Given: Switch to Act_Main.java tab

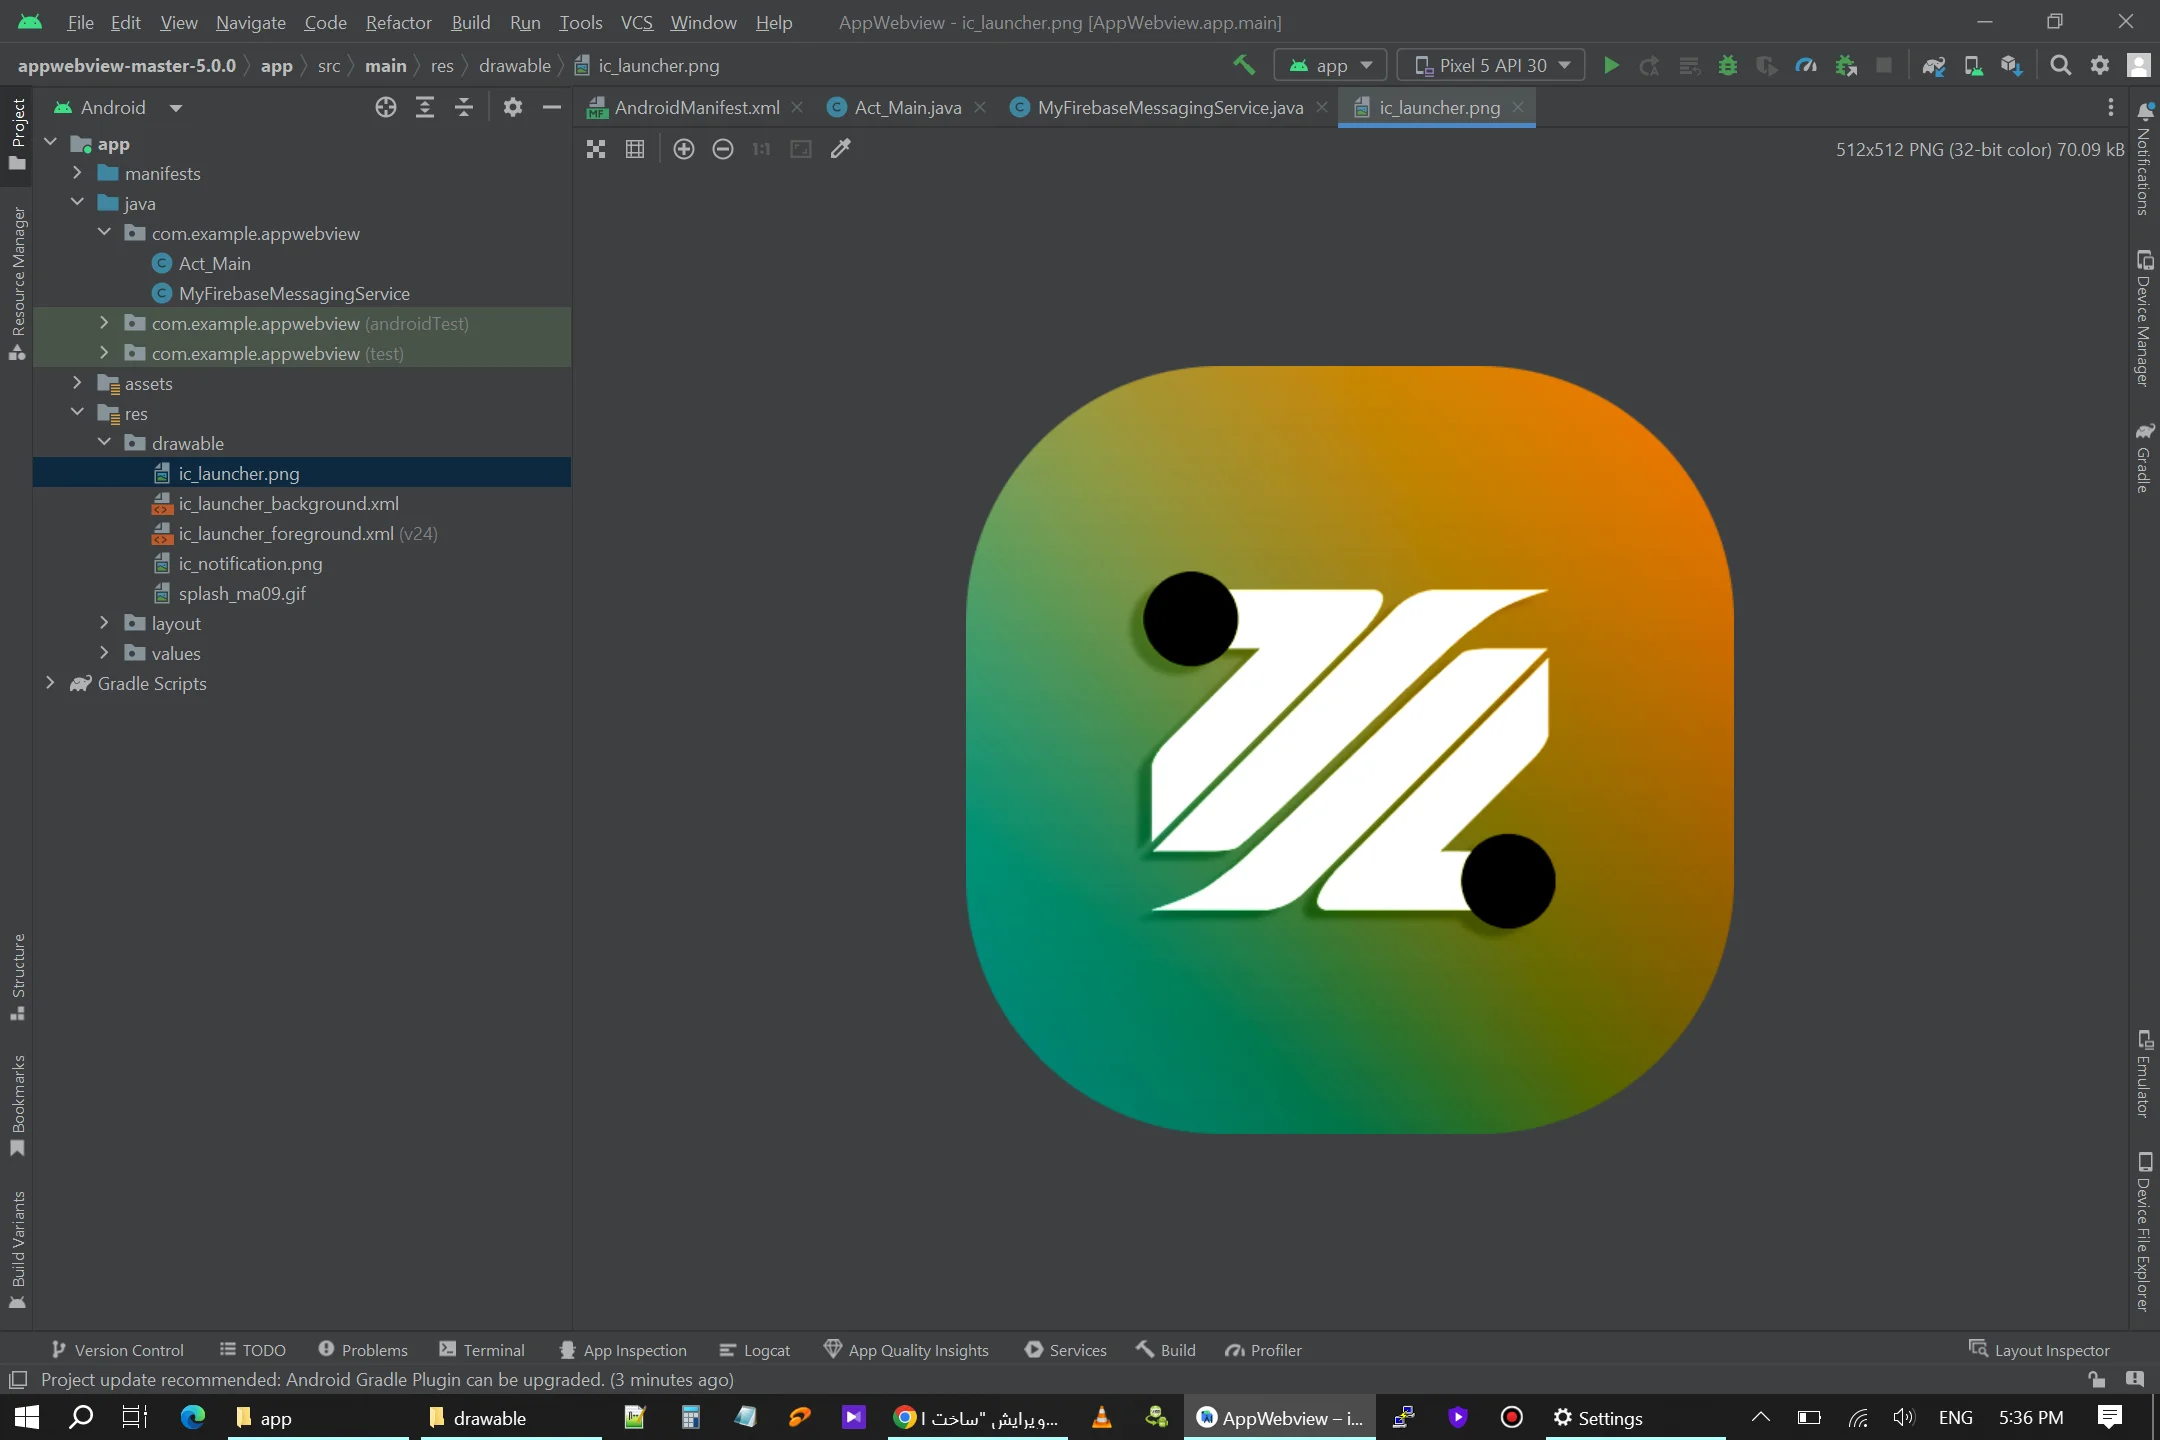Looking at the screenshot, I should pos(908,107).
